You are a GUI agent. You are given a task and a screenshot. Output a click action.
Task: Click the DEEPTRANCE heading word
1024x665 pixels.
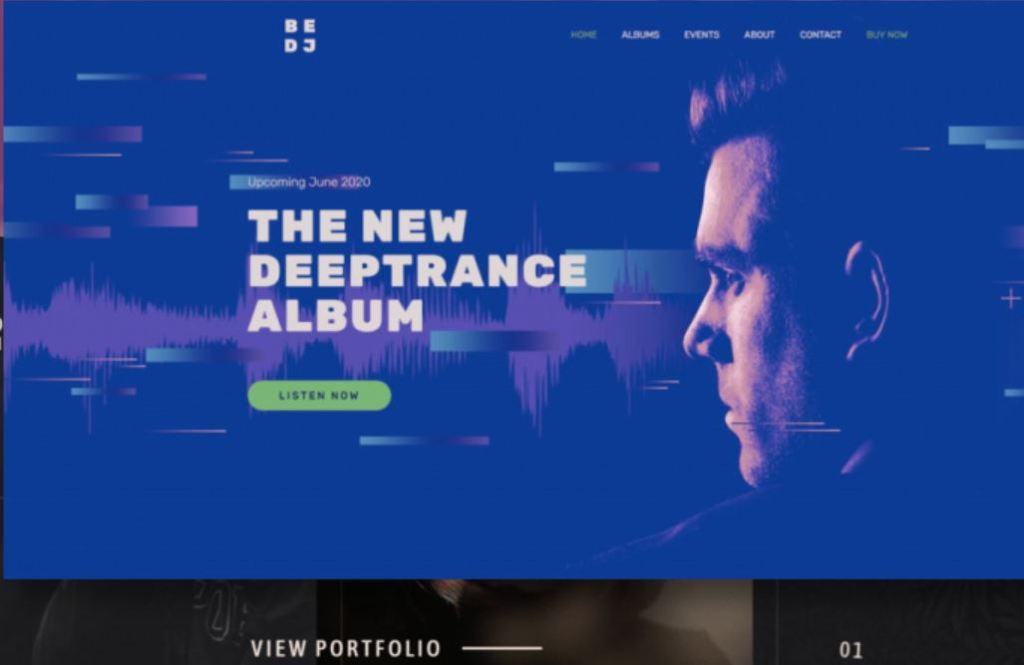[418, 270]
